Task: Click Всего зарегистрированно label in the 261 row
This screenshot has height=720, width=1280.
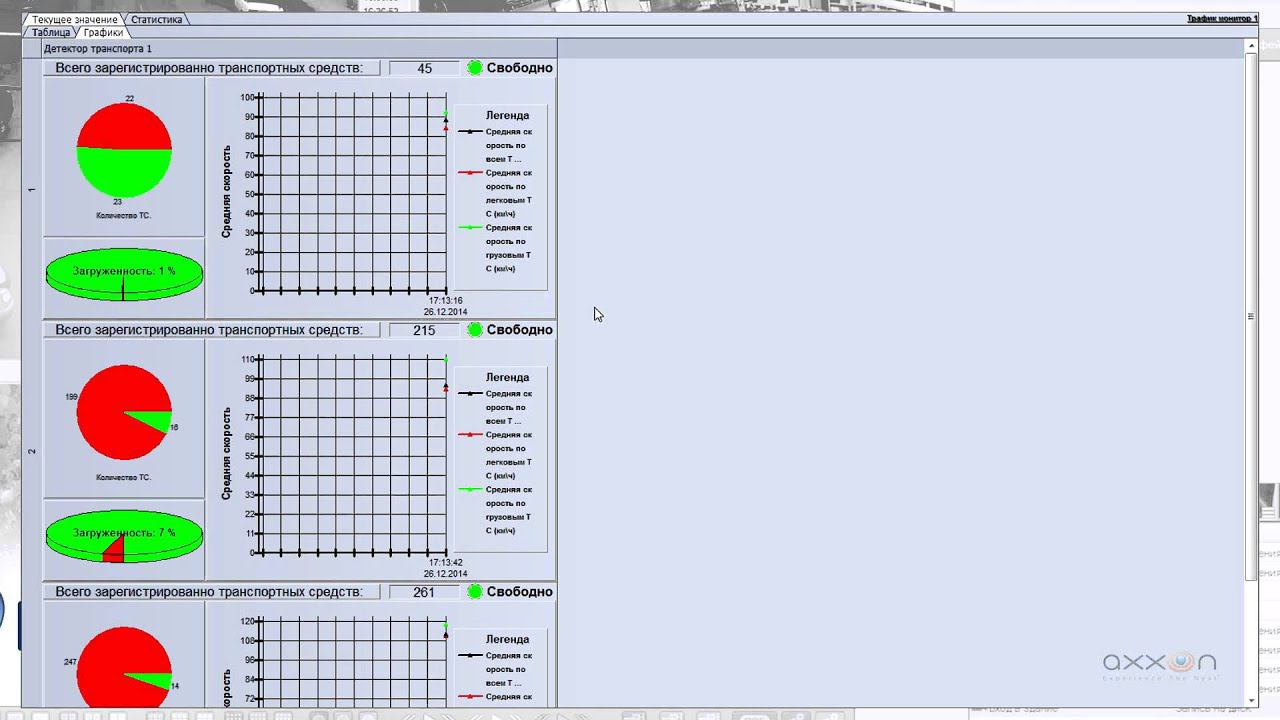Action: pyautogui.click(x=209, y=592)
